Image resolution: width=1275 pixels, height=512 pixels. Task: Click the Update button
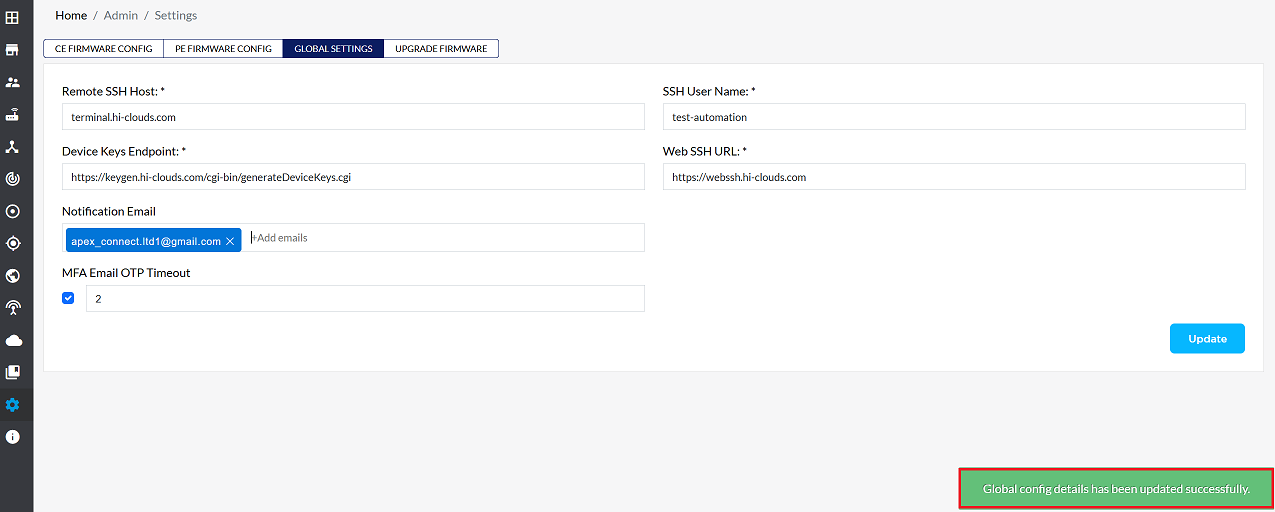click(x=1207, y=339)
